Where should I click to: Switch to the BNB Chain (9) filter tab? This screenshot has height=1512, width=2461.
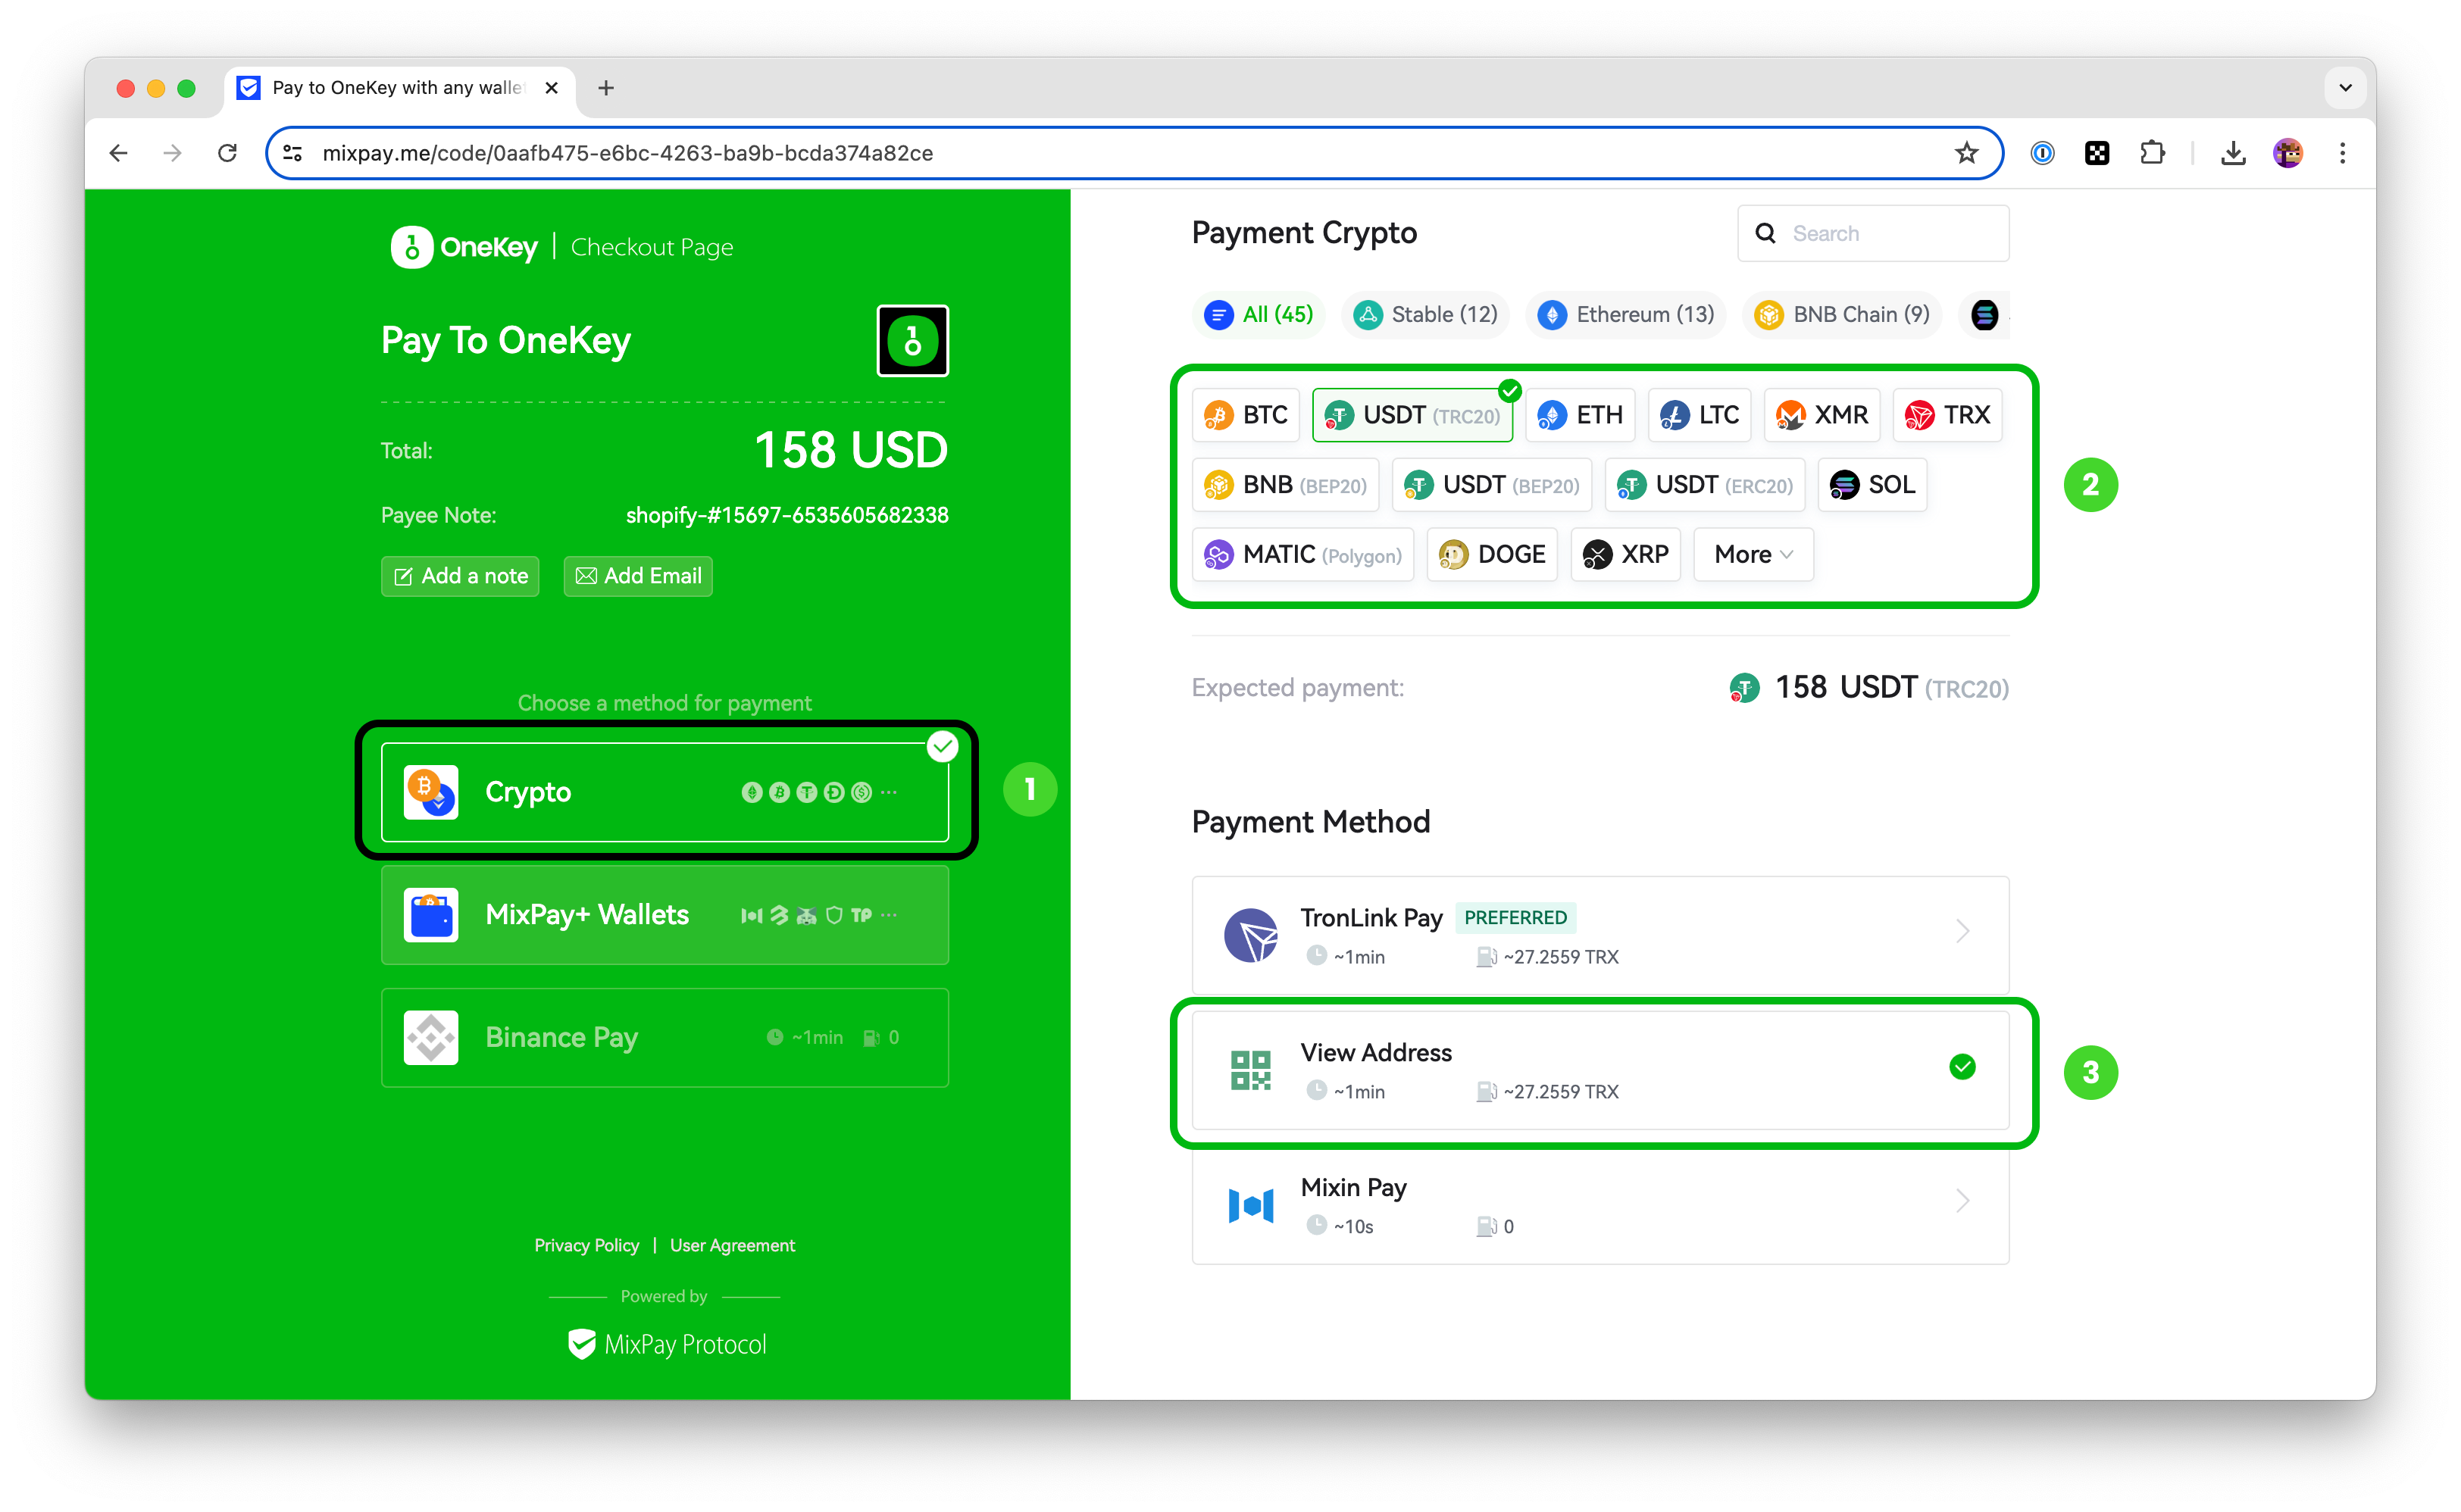tap(1842, 315)
